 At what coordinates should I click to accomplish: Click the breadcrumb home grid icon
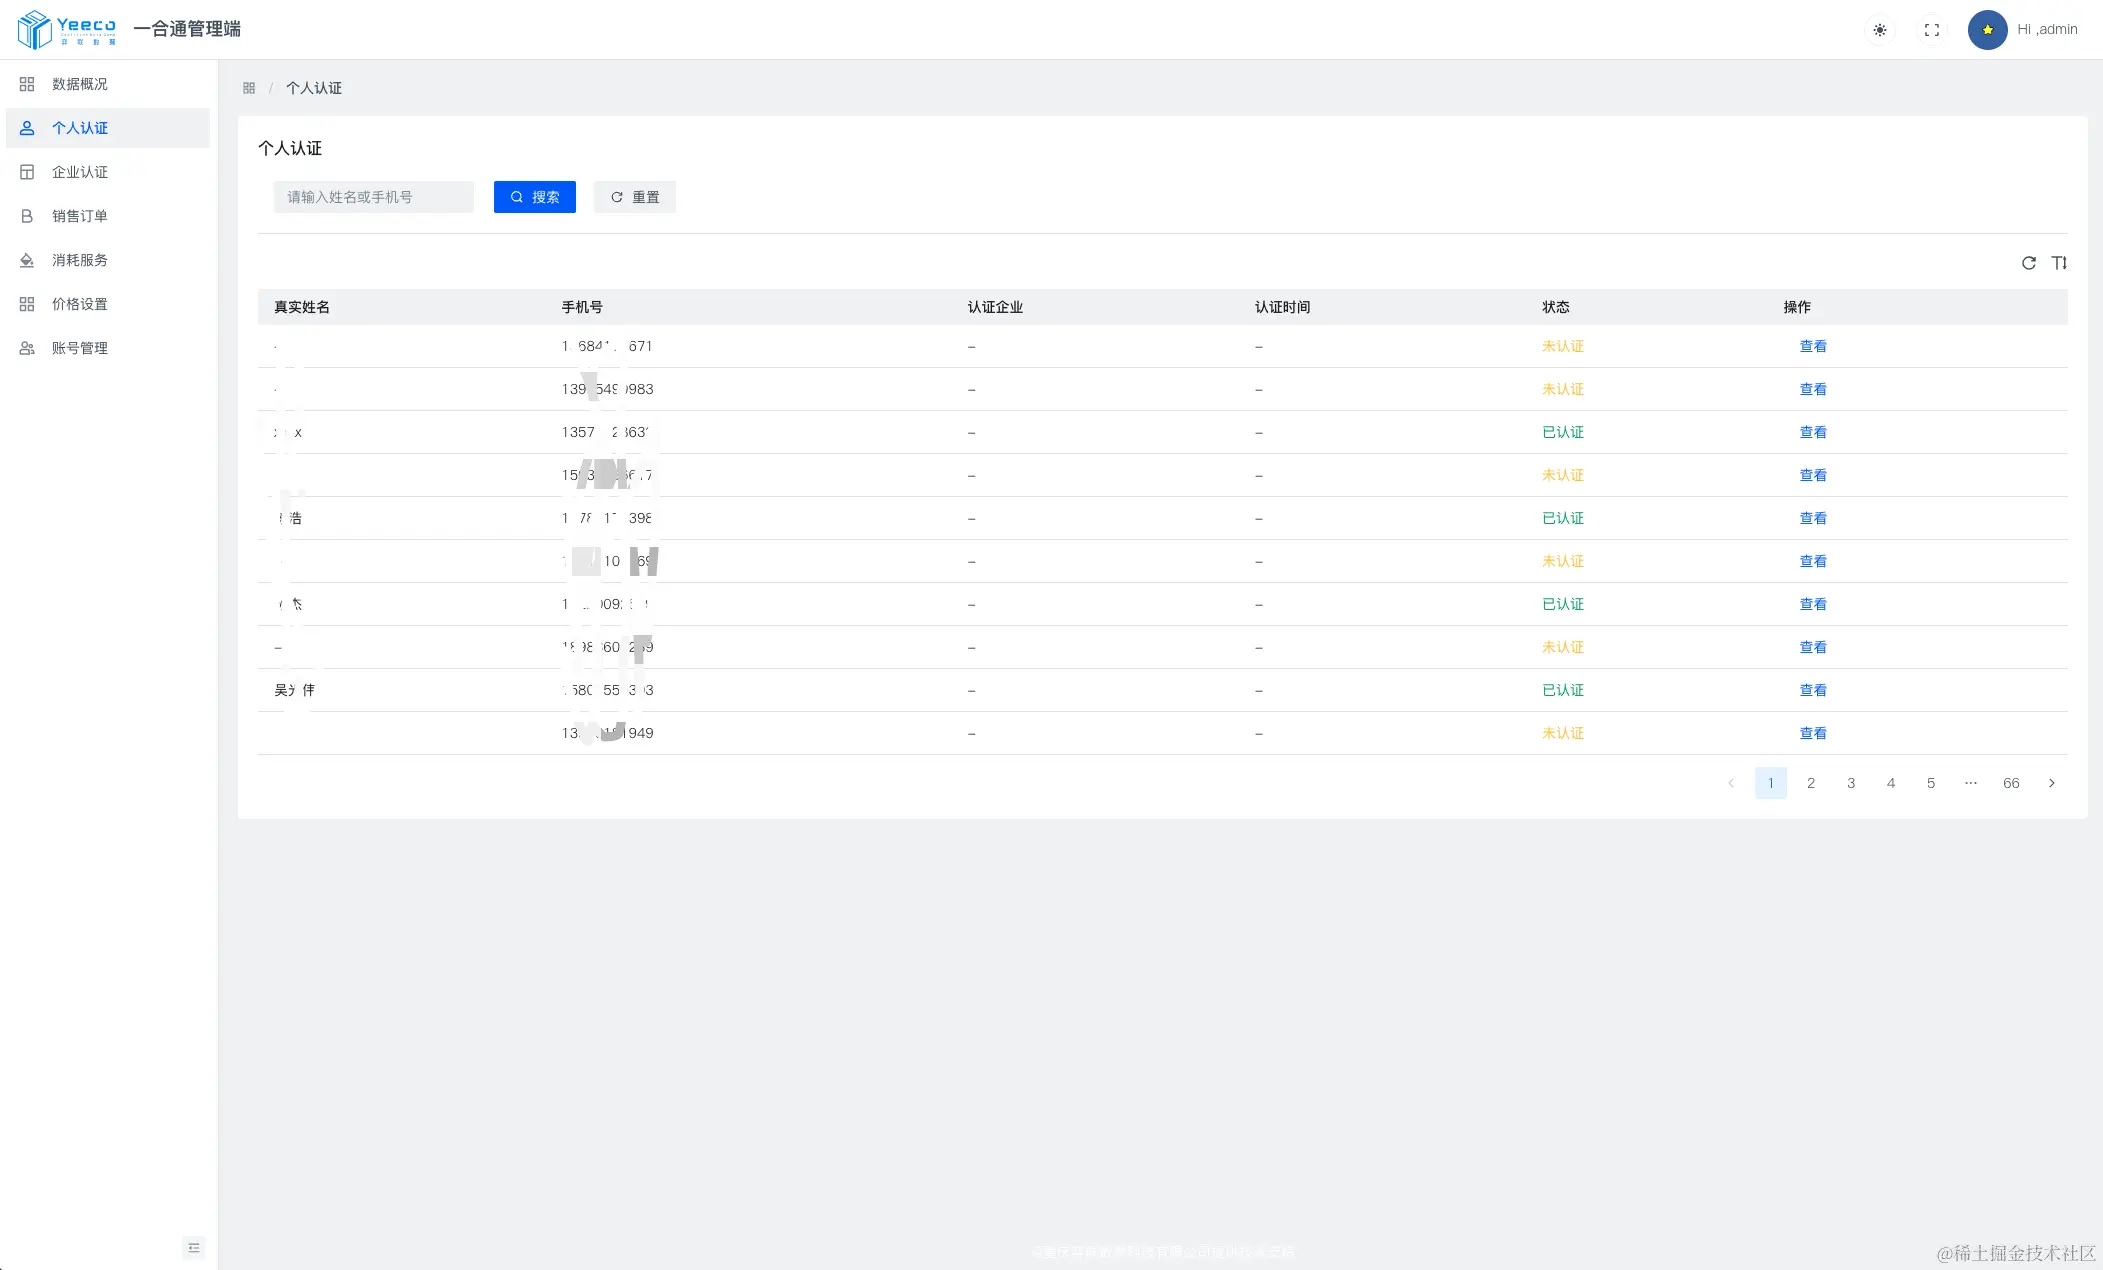[x=249, y=88]
